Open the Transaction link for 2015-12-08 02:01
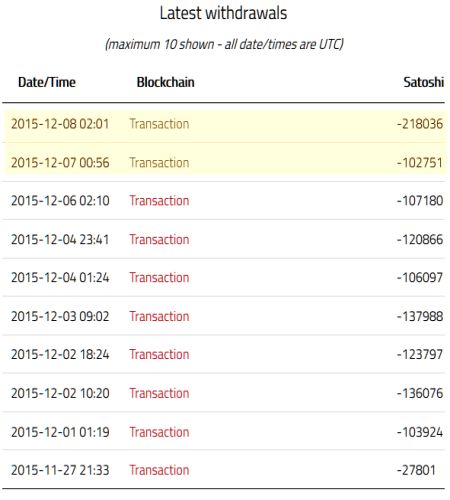This screenshot has height=500, width=450. click(x=159, y=124)
